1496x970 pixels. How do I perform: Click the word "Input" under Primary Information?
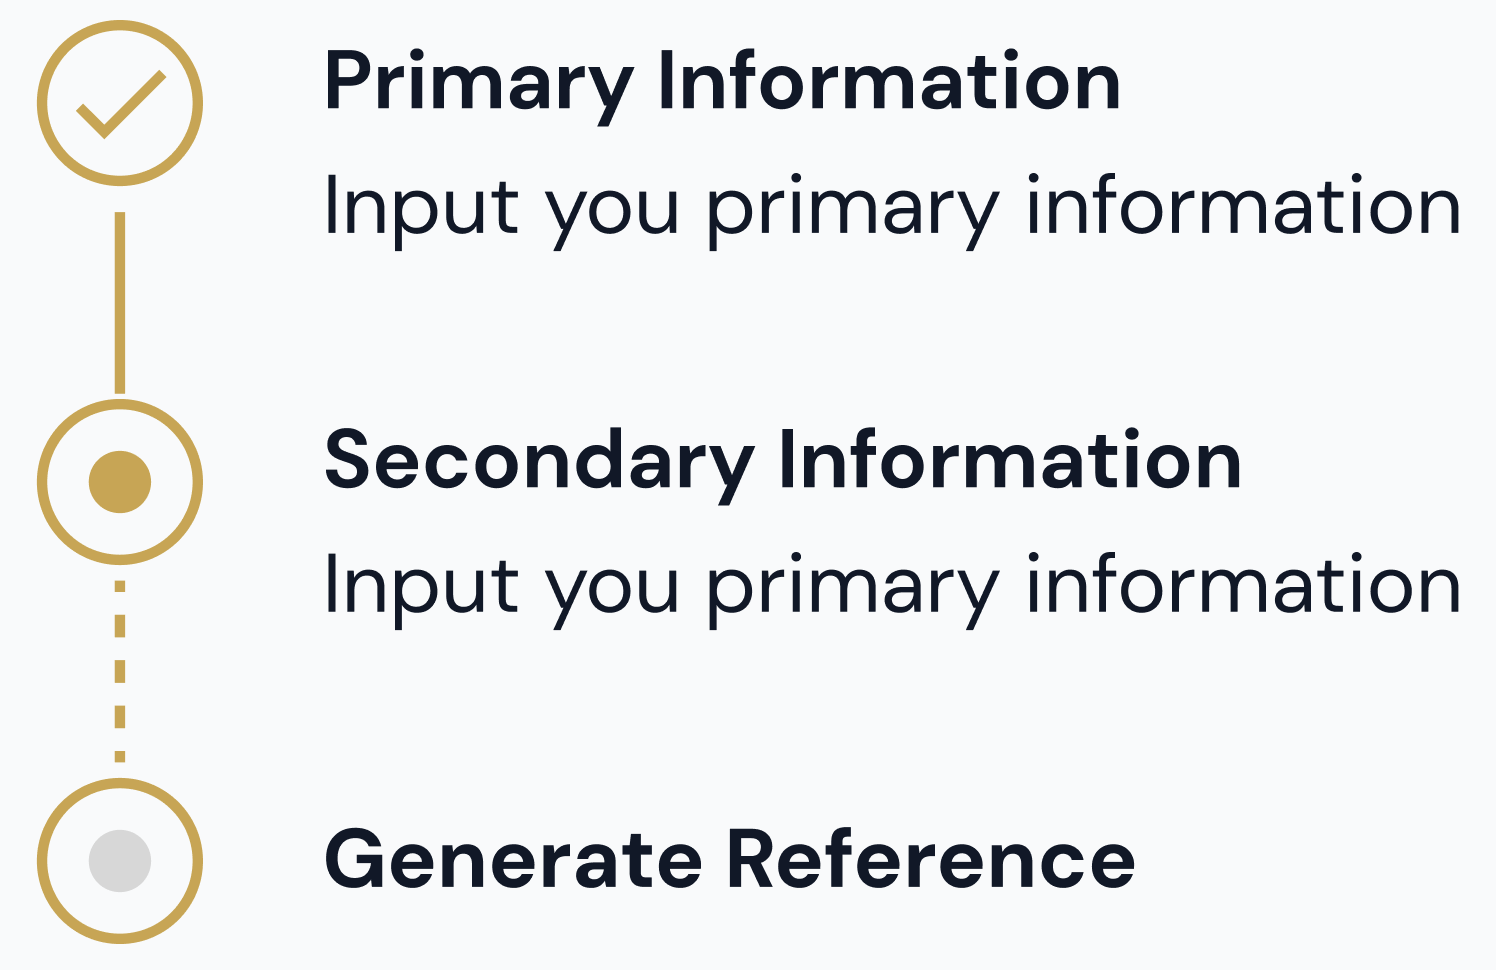(x=422, y=208)
